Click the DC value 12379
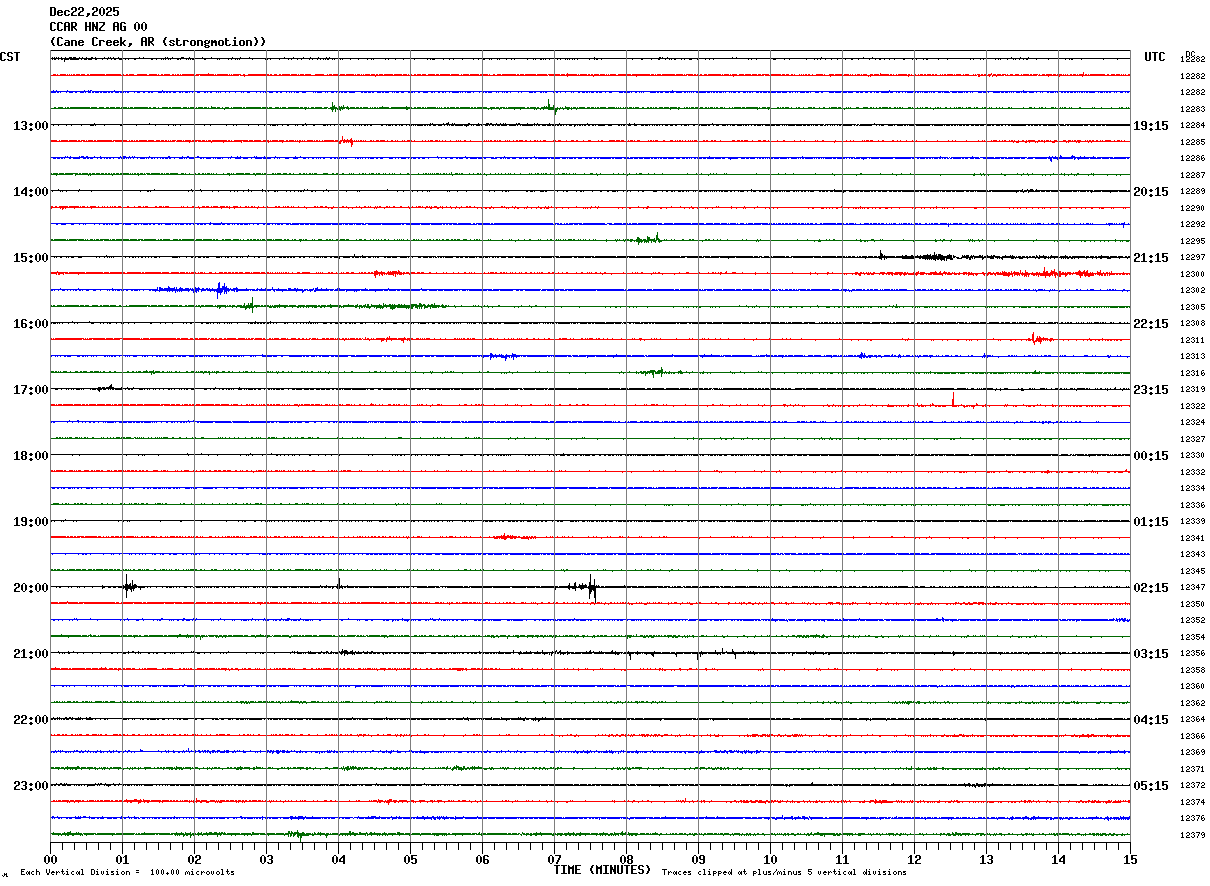Image resolution: width=1210 pixels, height=886 pixels. click(1192, 835)
